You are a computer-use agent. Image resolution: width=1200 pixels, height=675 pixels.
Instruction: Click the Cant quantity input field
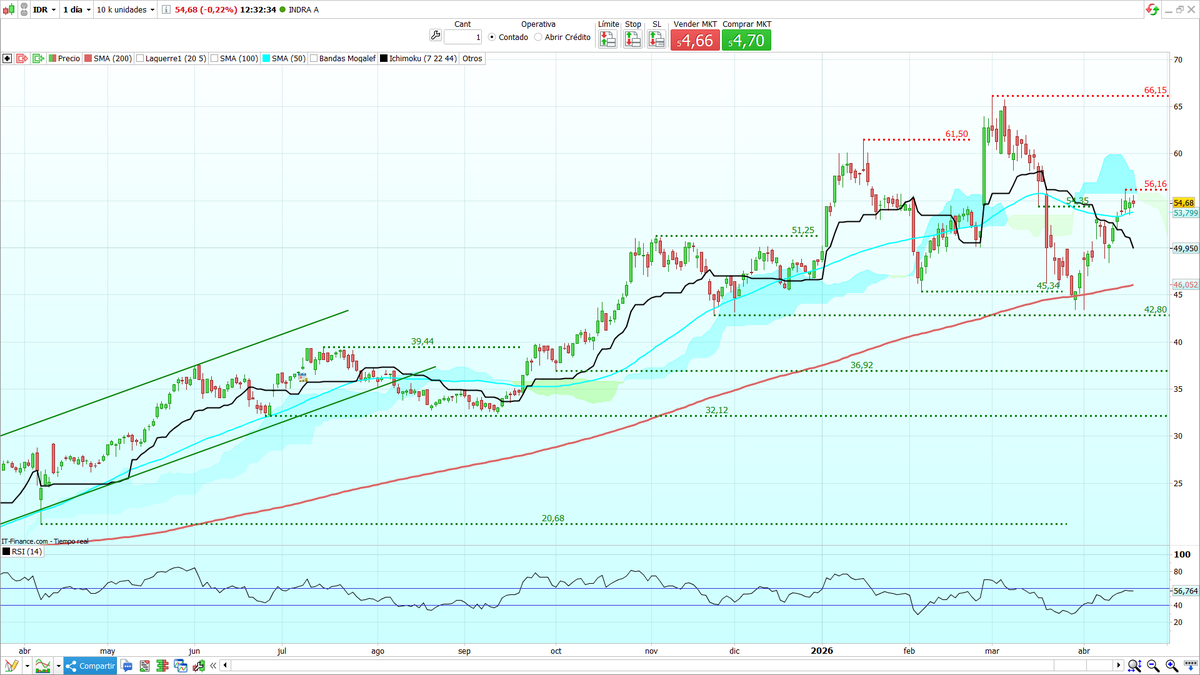click(463, 37)
